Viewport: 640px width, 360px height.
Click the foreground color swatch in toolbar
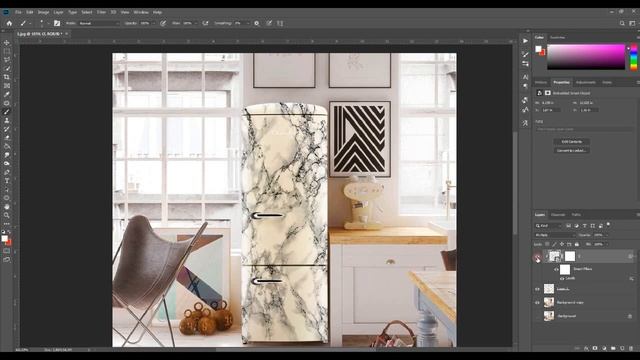tap(4, 239)
